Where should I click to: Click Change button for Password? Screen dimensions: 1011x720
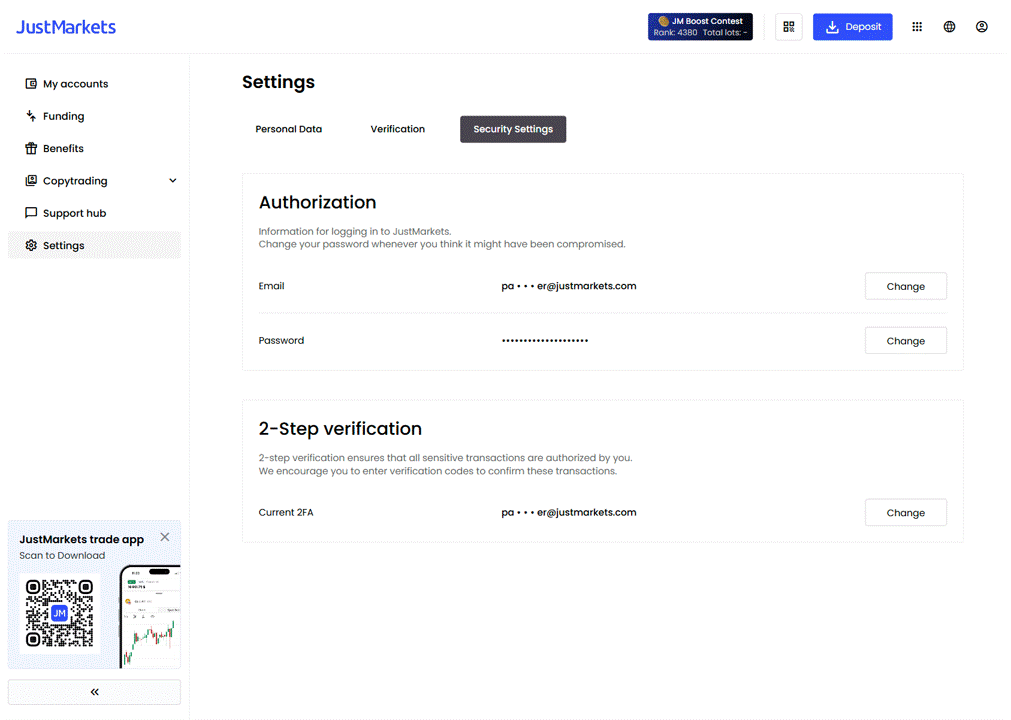coord(905,341)
